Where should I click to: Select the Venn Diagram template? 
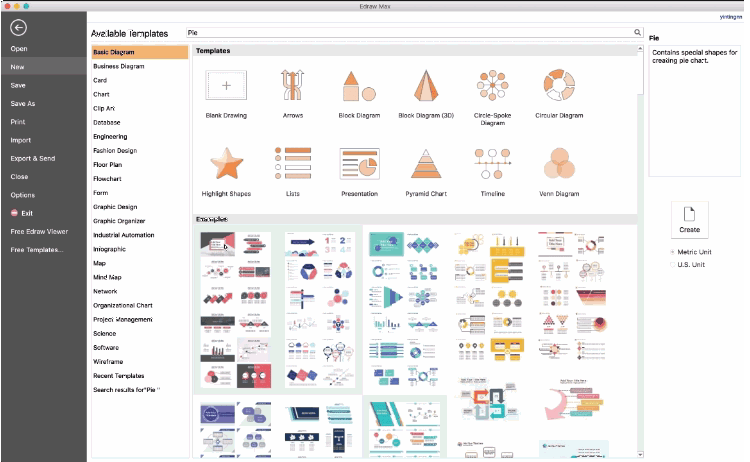tap(559, 164)
